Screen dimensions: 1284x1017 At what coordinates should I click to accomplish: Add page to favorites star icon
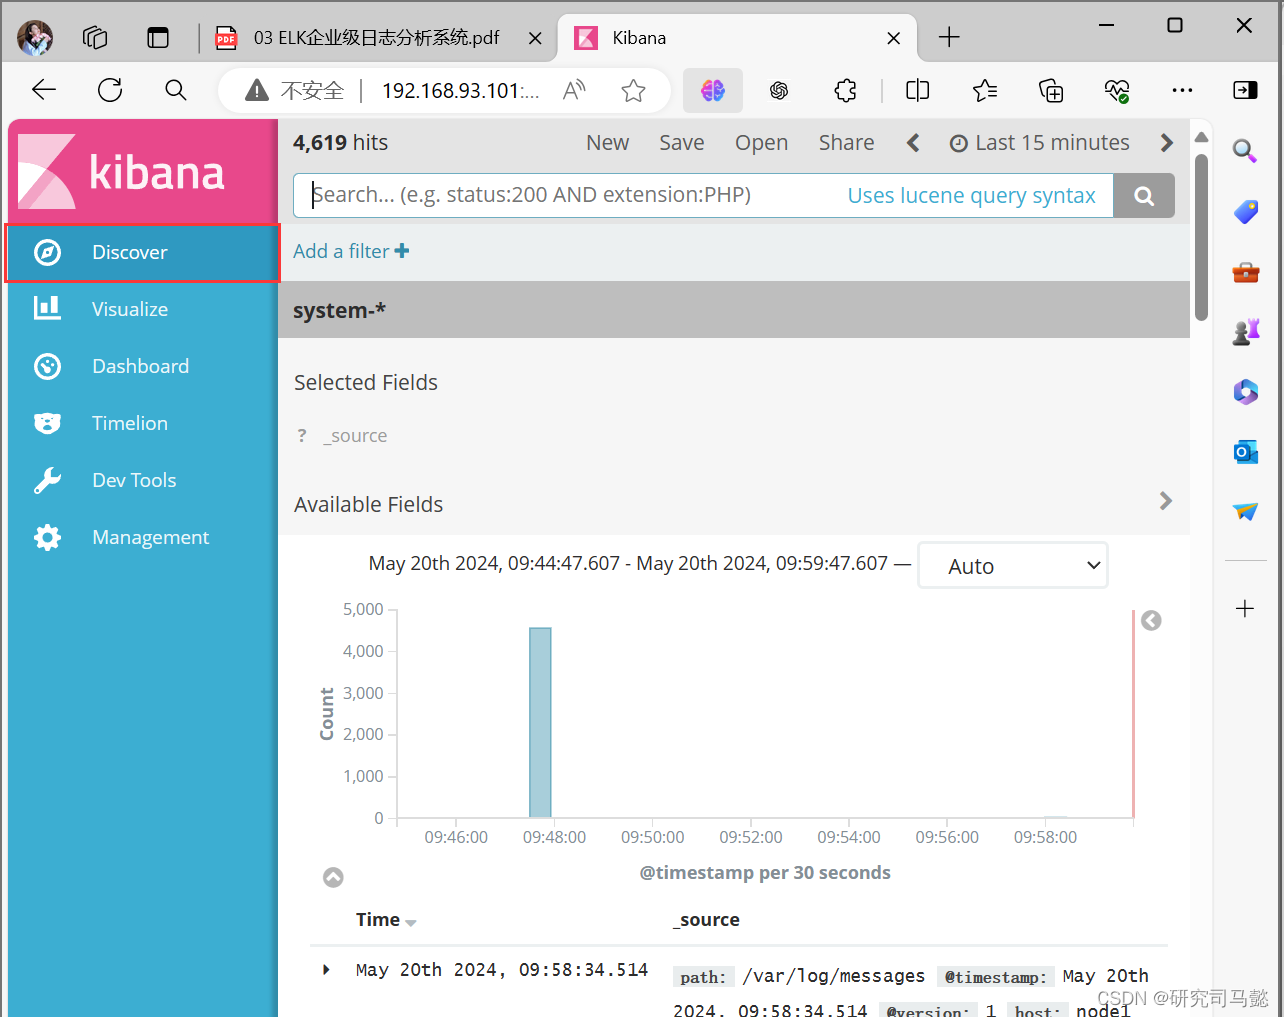click(x=633, y=91)
